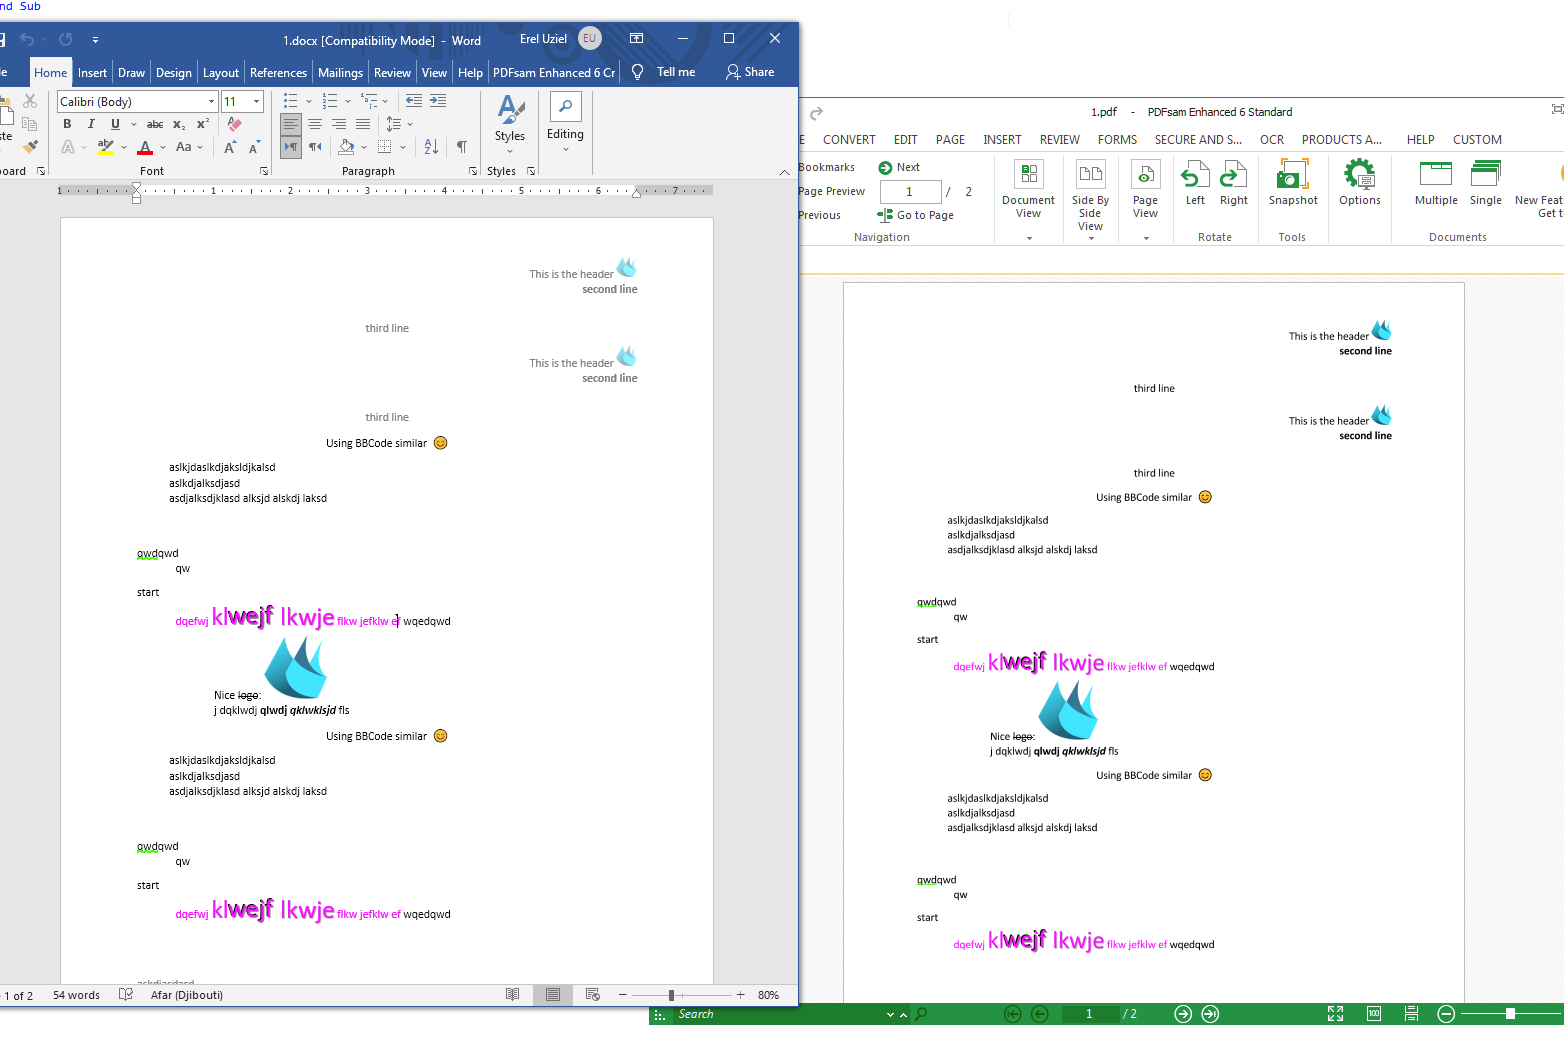The image size is (1564, 1048).
Task: Click Clear All Formatting eraser icon
Action: (x=234, y=124)
